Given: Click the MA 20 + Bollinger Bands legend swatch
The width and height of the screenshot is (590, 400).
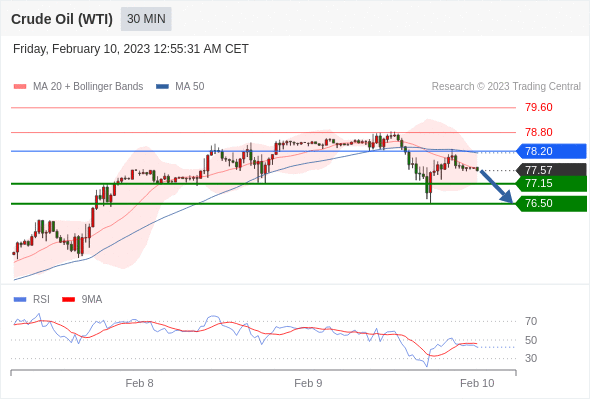Looking at the screenshot, I should click(20, 87).
